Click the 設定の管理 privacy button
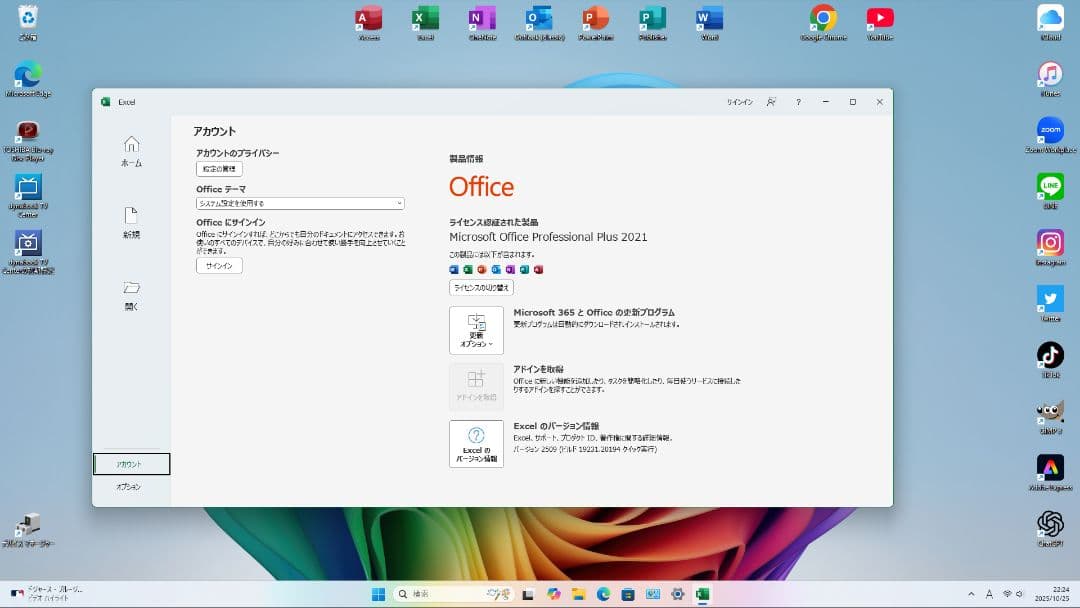1080x608 pixels. (218, 168)
